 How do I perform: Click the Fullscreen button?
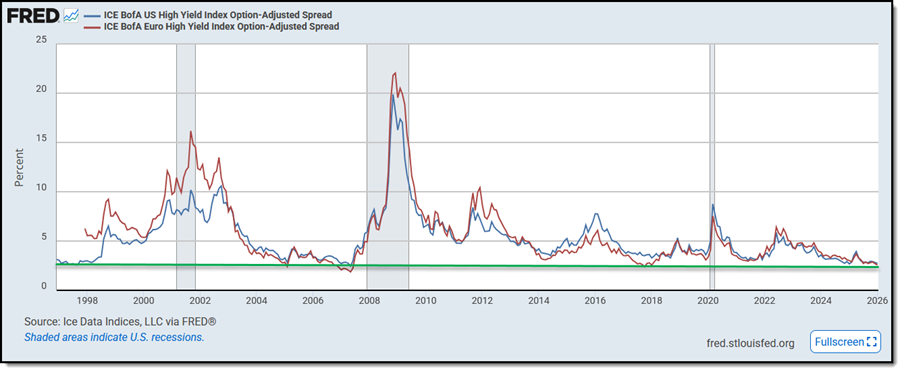pyautogui.click(x=845, y=342)
